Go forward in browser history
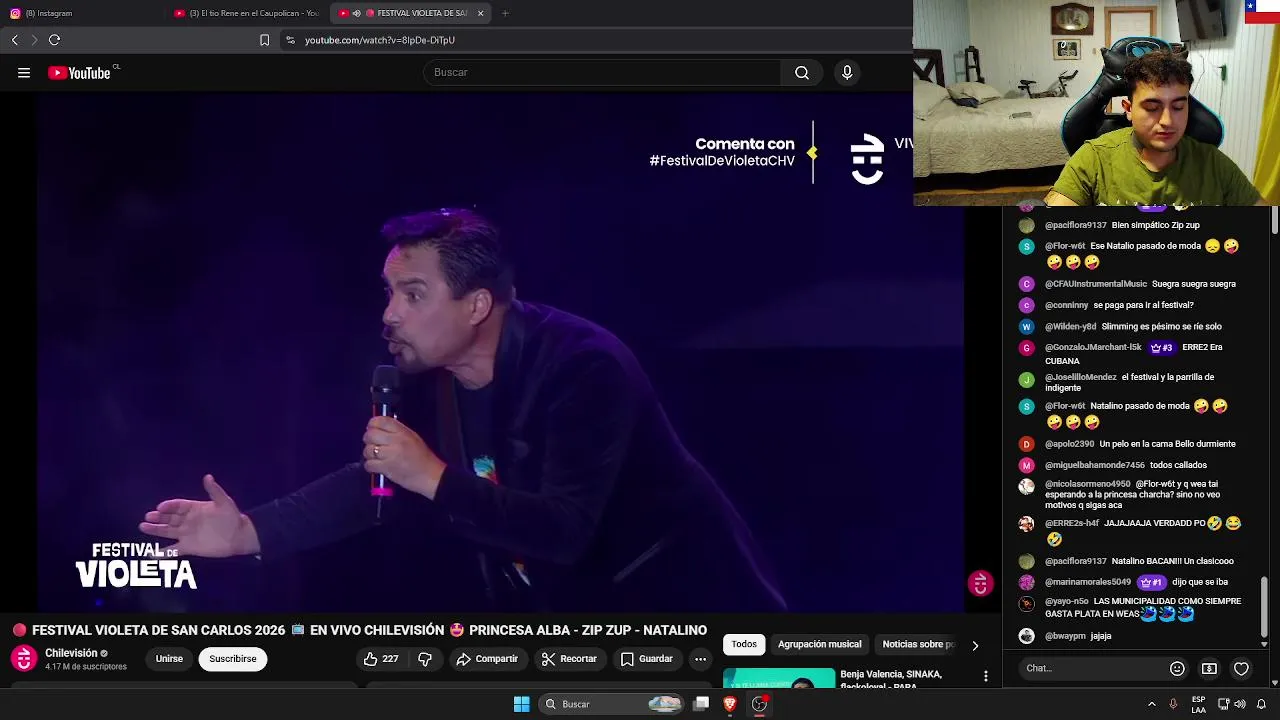The image size is (1280, 720). tap(34, 40)
